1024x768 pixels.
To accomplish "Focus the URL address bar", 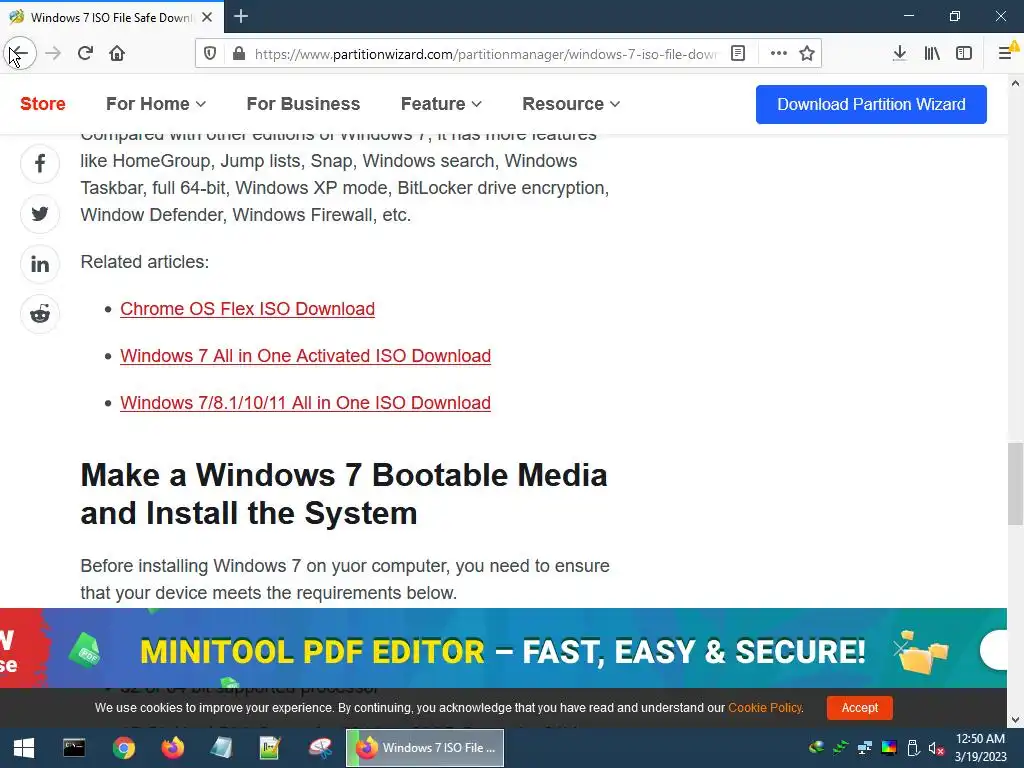I will point(486,54).
